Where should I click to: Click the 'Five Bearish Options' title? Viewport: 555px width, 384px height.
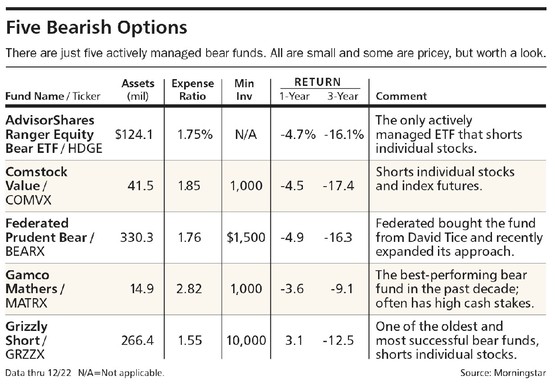coord(96,27)
